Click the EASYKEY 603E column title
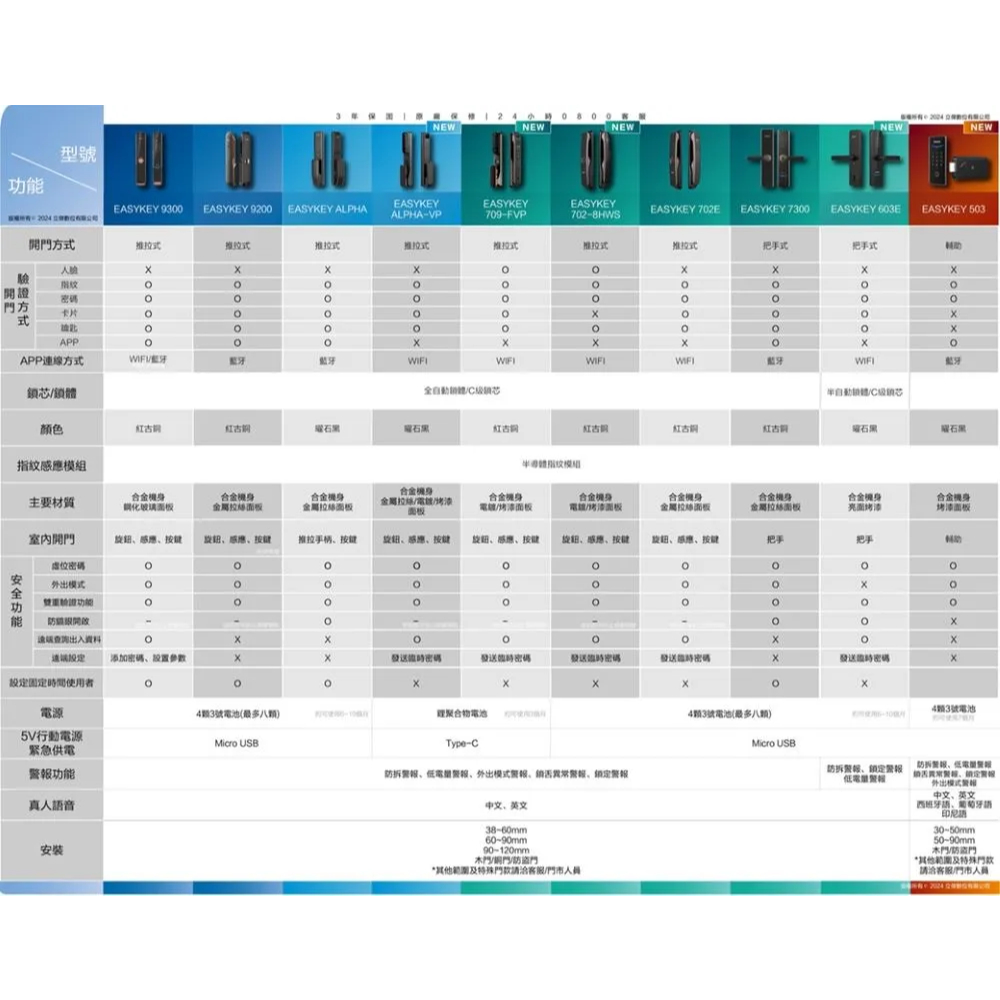This screenshot has width=1000, height=1000. 865,210
